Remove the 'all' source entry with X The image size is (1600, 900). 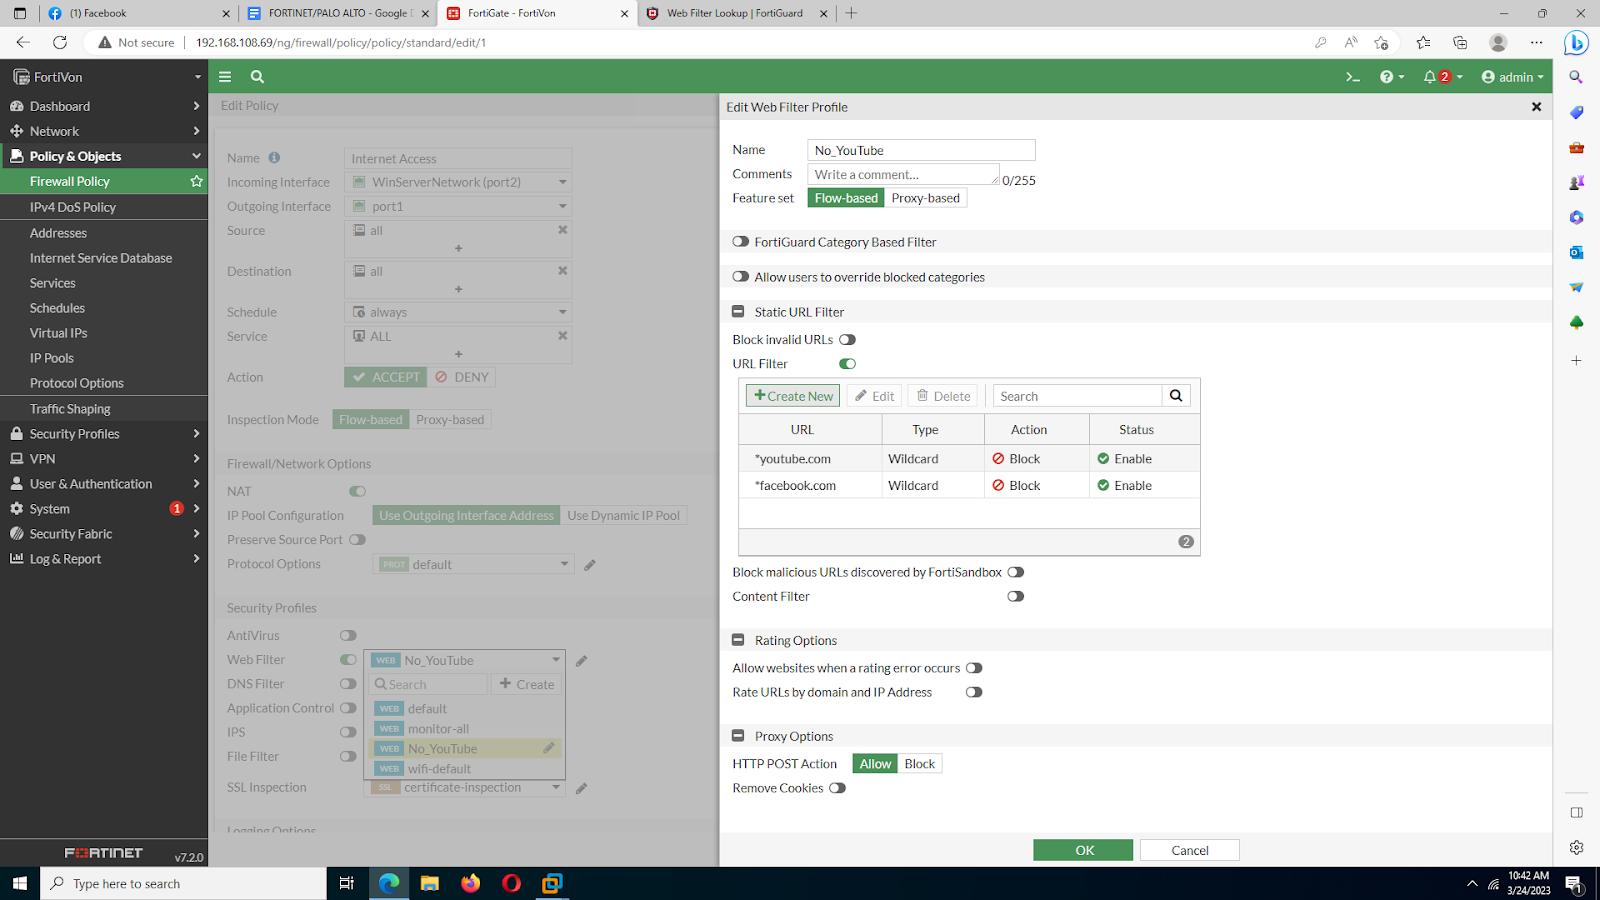coord(562,230)
